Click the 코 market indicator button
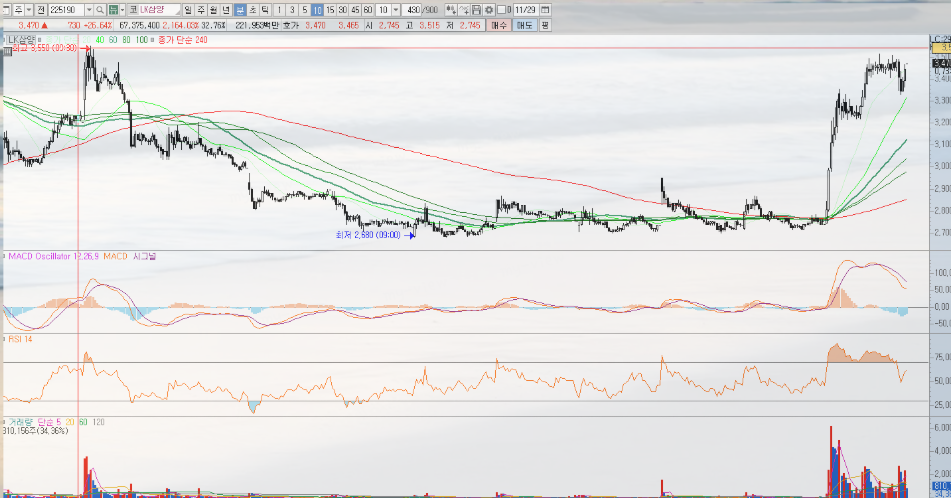Screen dimensions: 951x498 tap(133, 10)
